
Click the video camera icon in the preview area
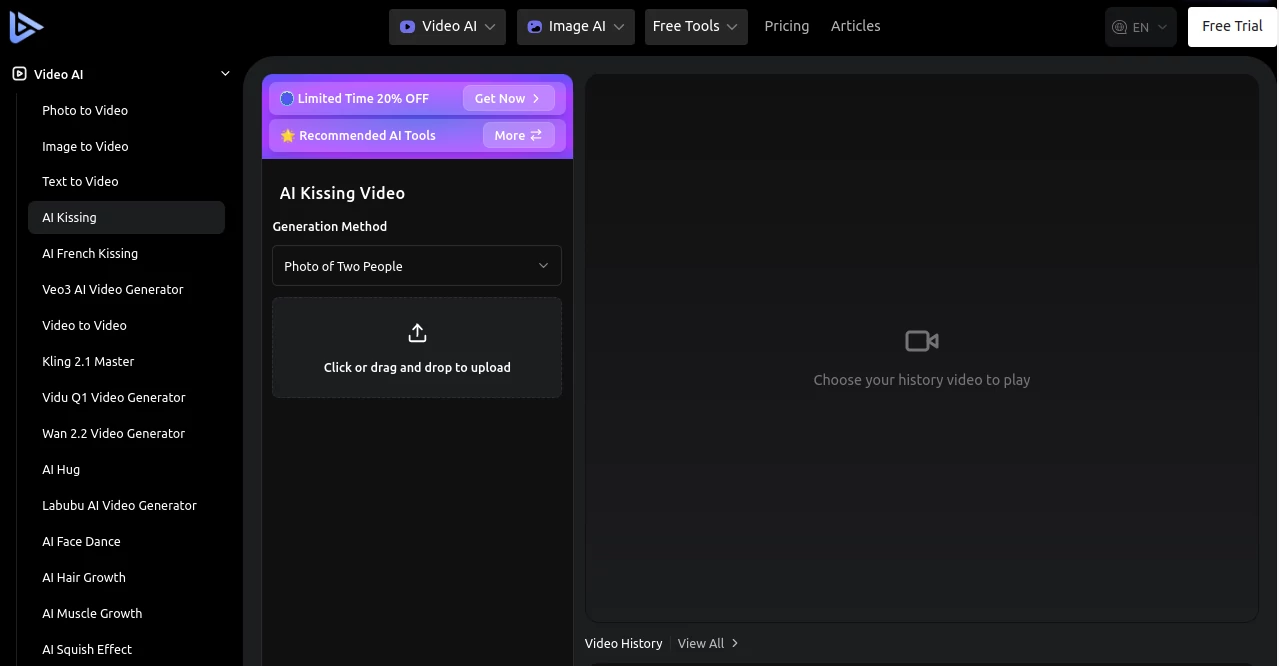point(921,340)
